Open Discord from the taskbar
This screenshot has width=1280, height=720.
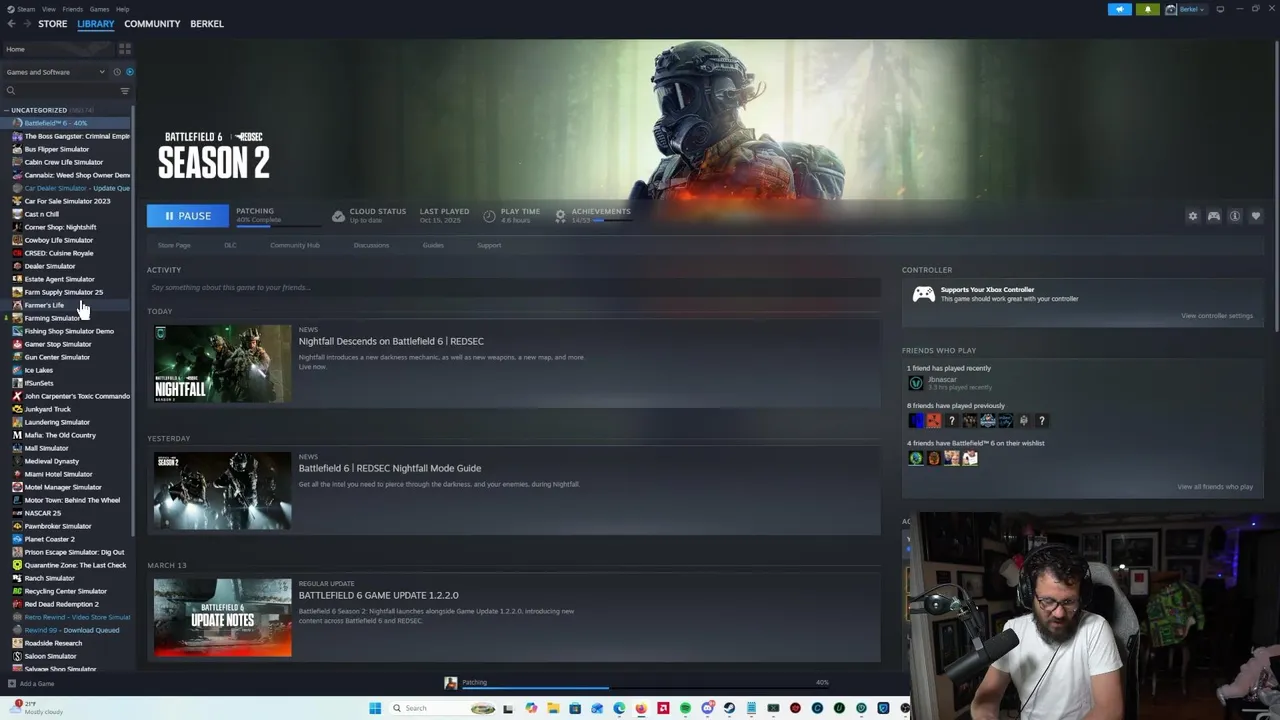point(707,708)
